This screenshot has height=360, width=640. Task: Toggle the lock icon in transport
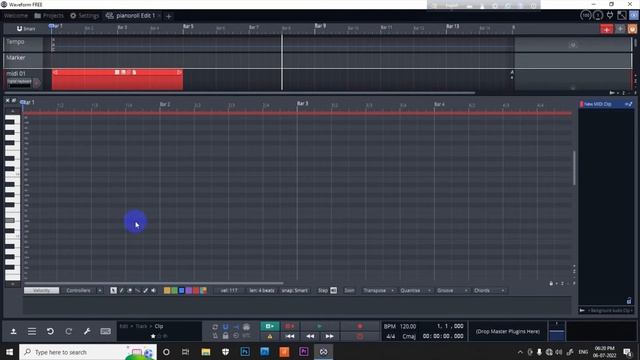(x=225, y=336)
